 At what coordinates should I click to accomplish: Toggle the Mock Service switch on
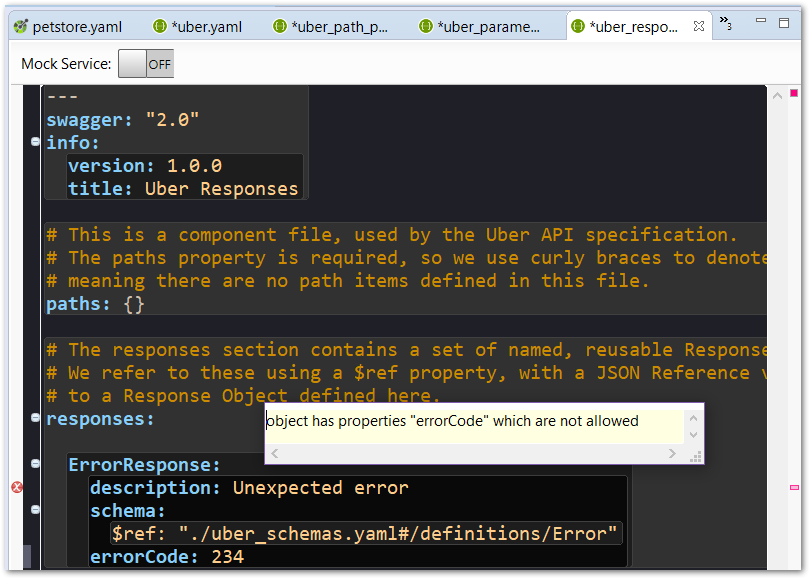[x=131, y=63]
